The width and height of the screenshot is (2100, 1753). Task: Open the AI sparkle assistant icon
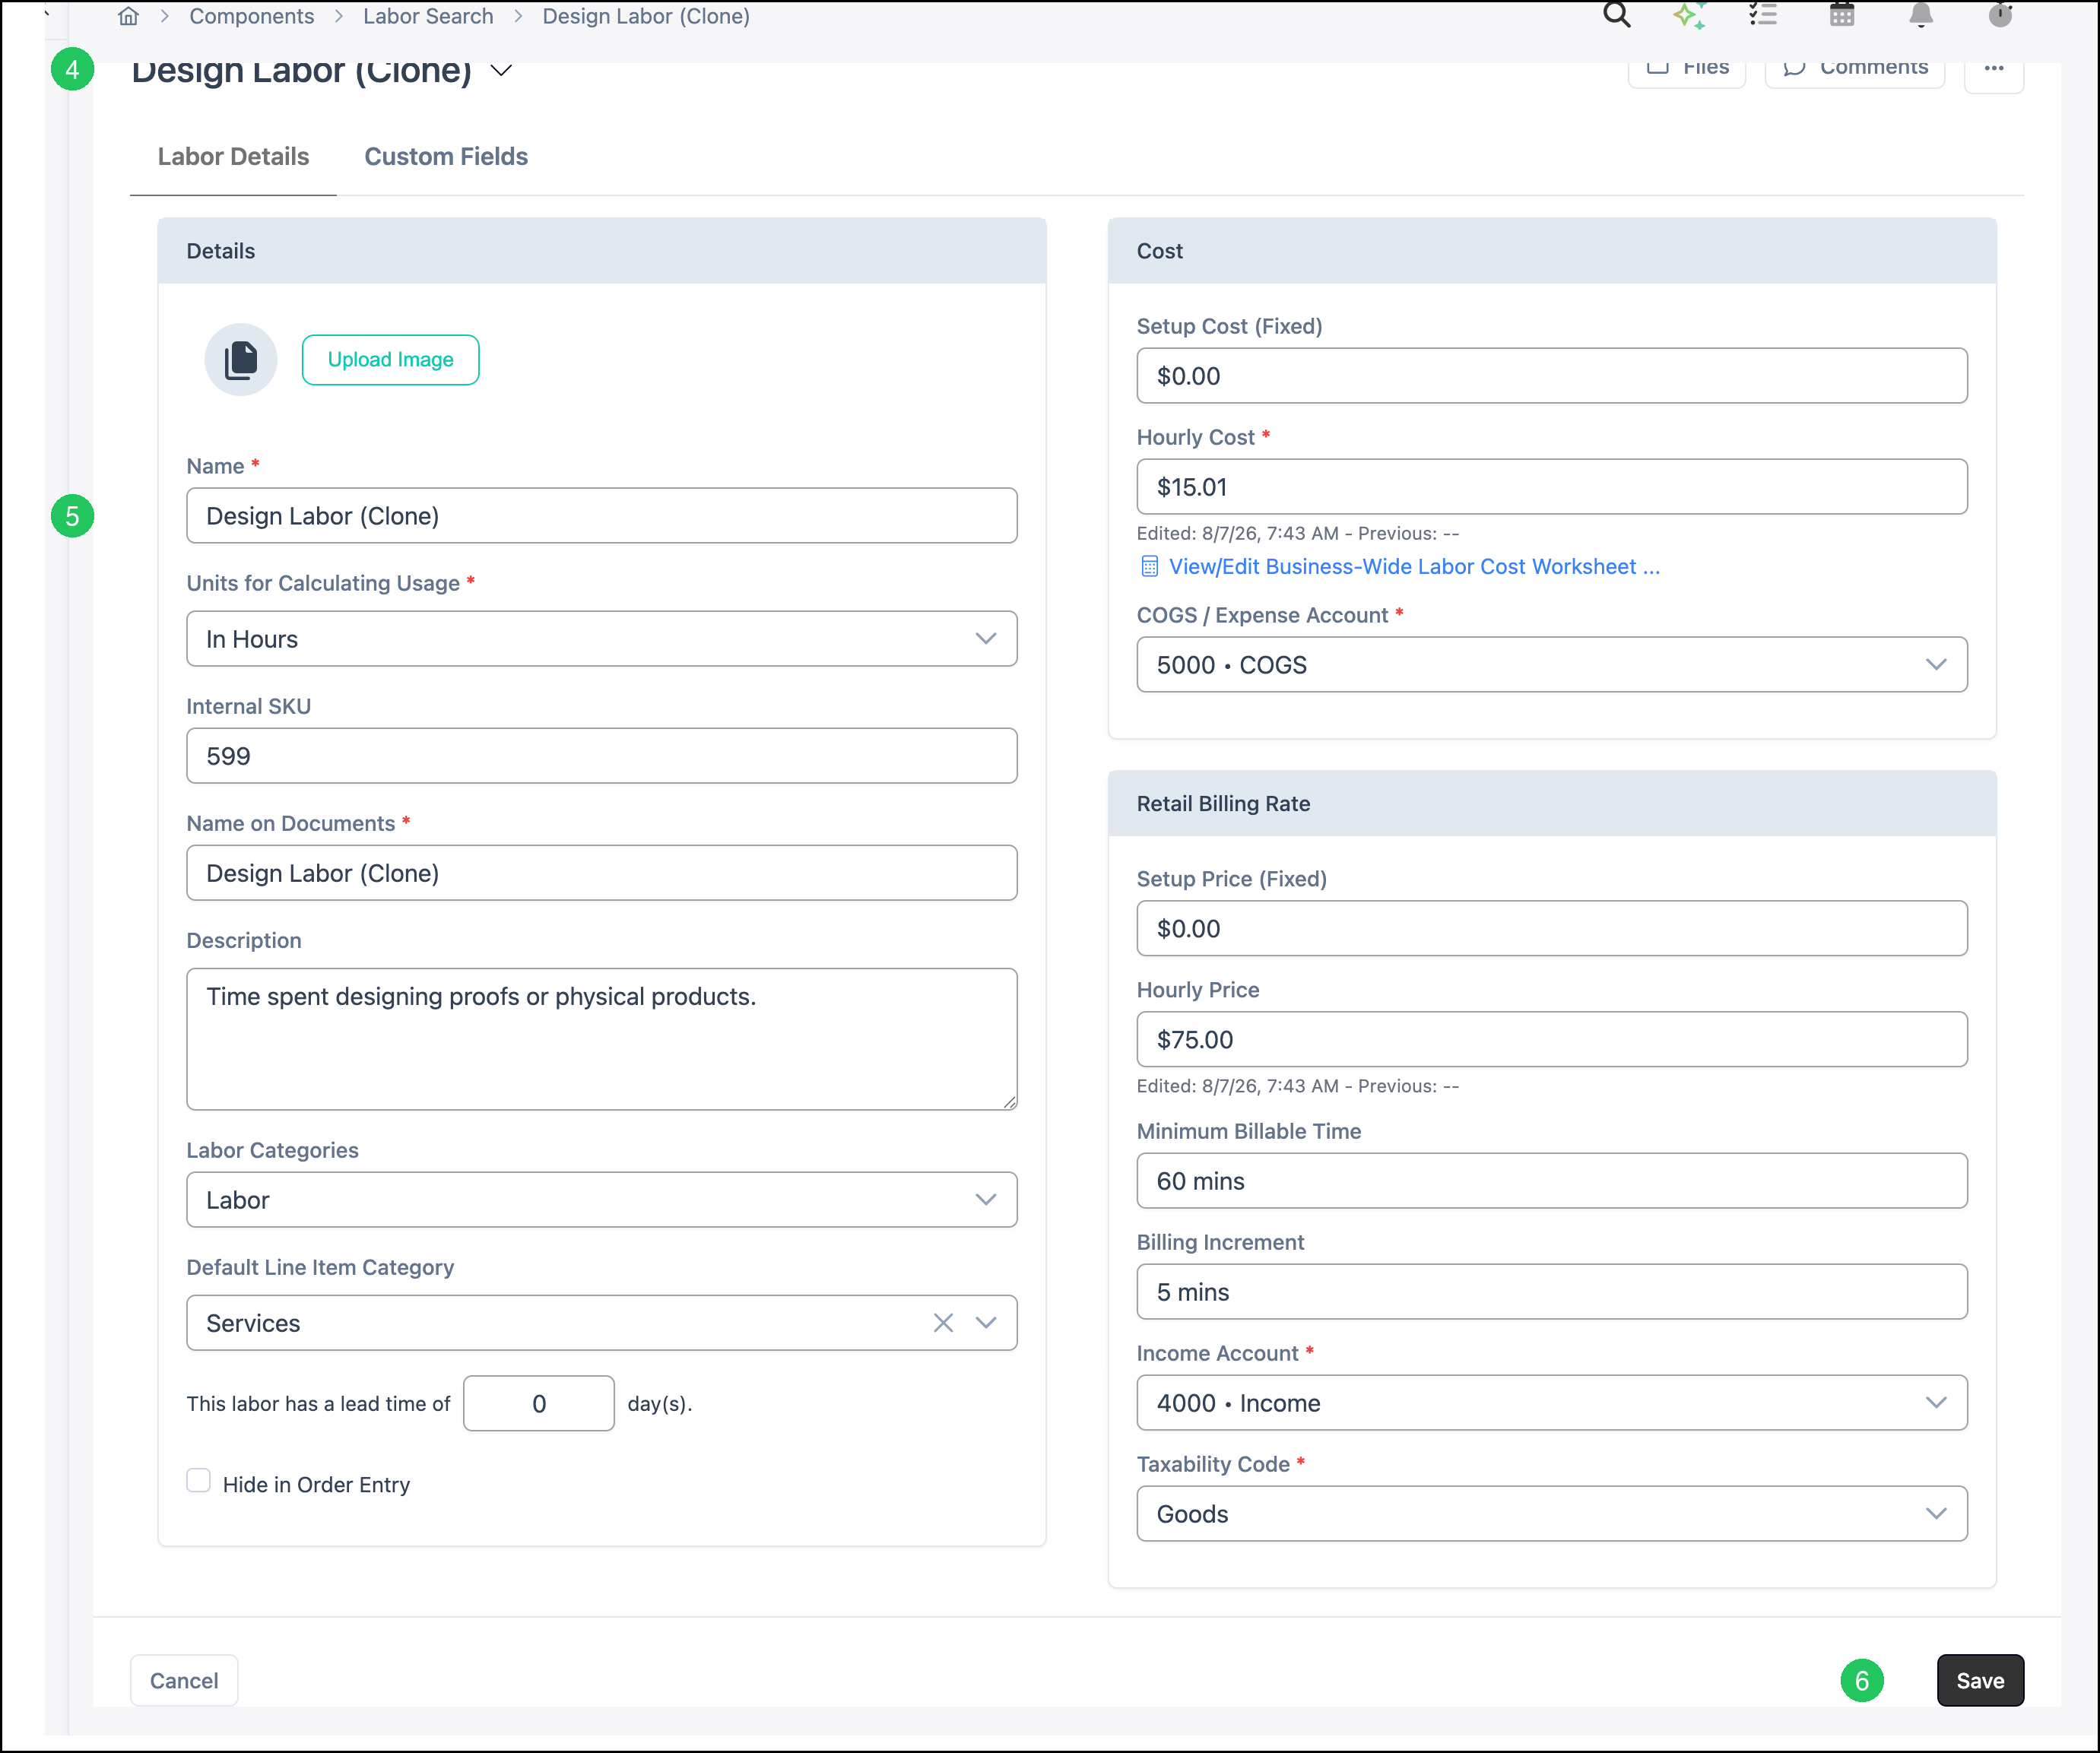click(1689, 15)
